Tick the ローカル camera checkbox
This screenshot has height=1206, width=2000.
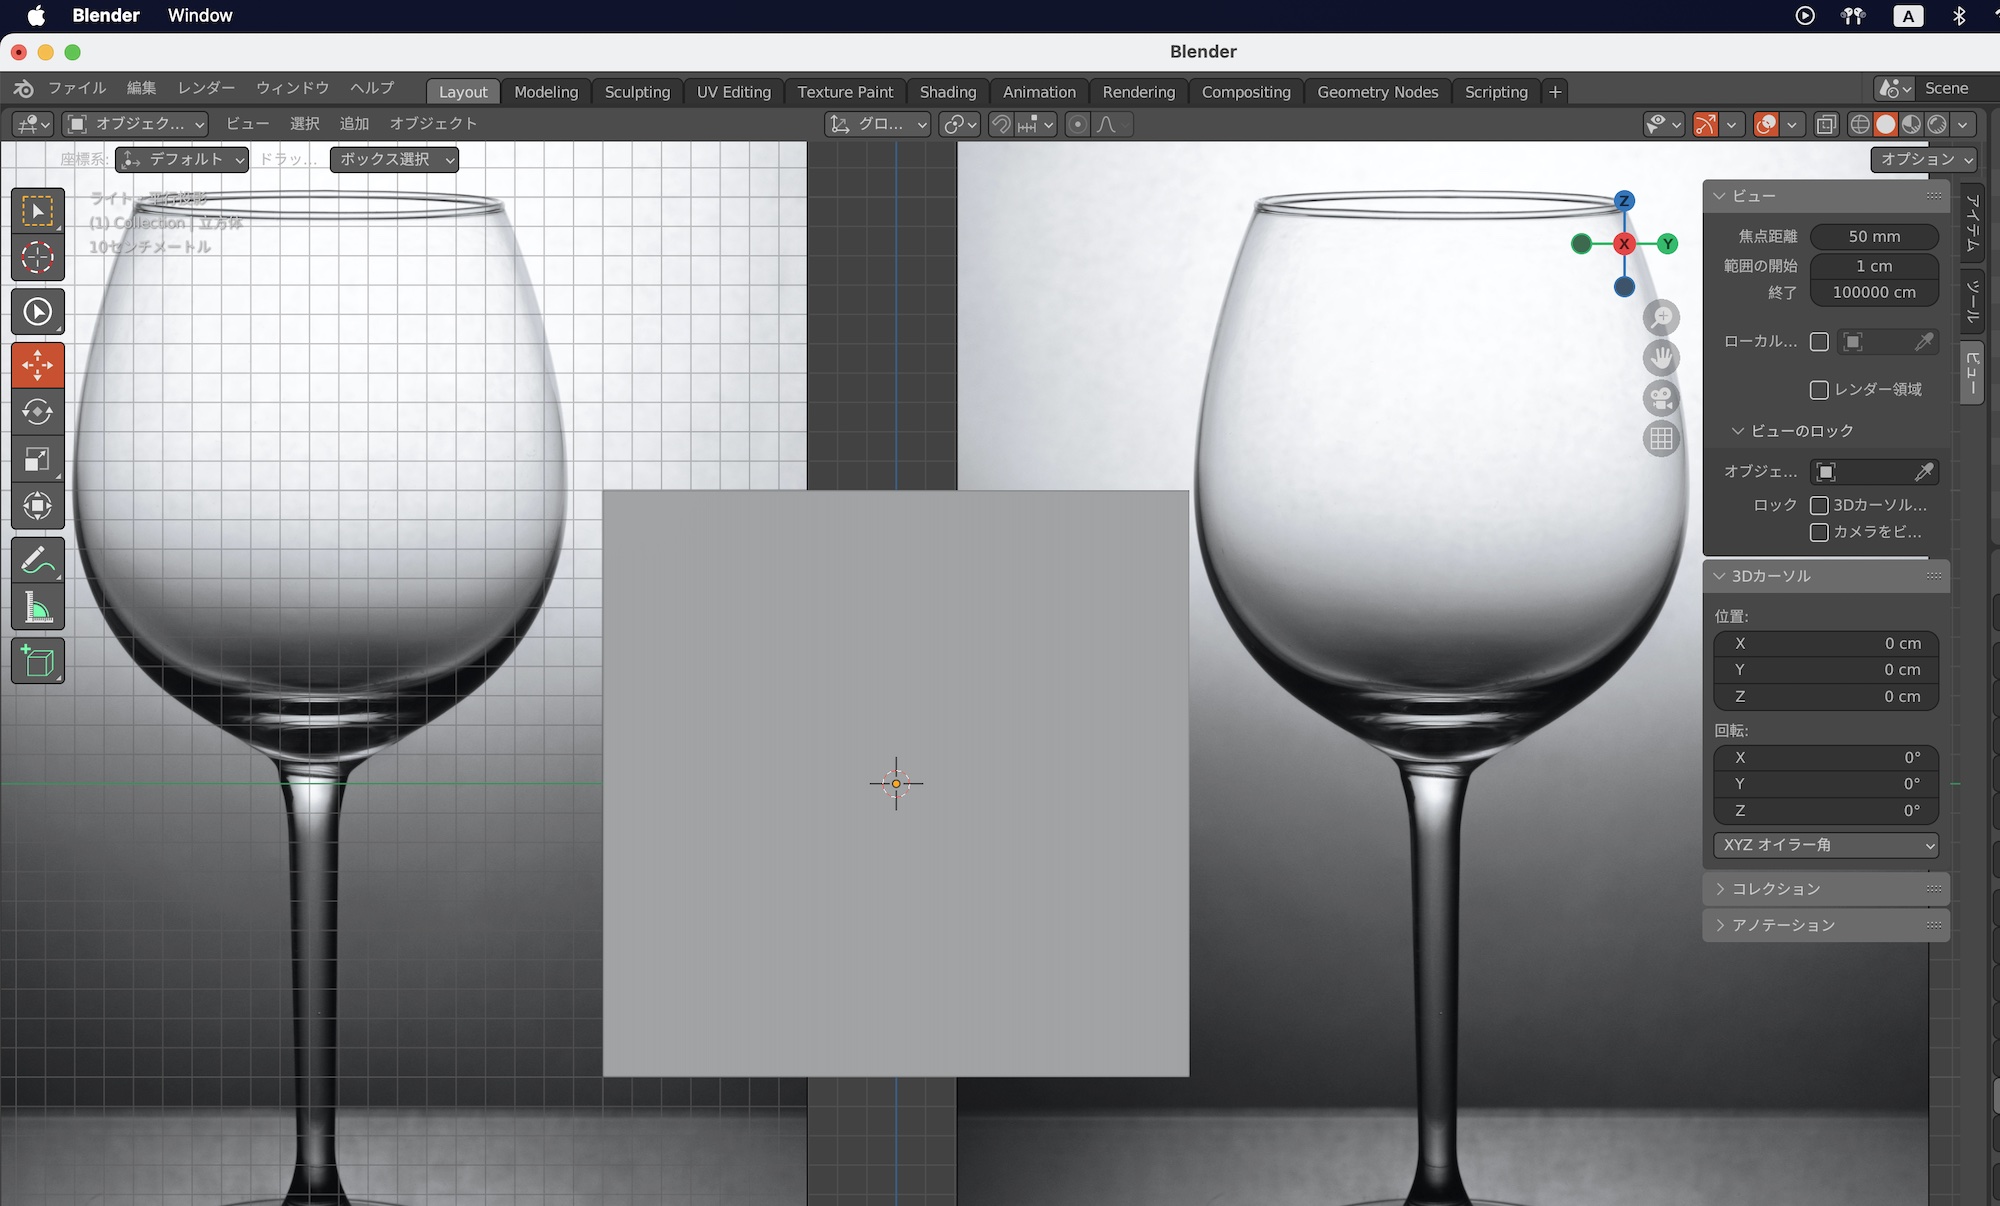tap(1819, 342)
